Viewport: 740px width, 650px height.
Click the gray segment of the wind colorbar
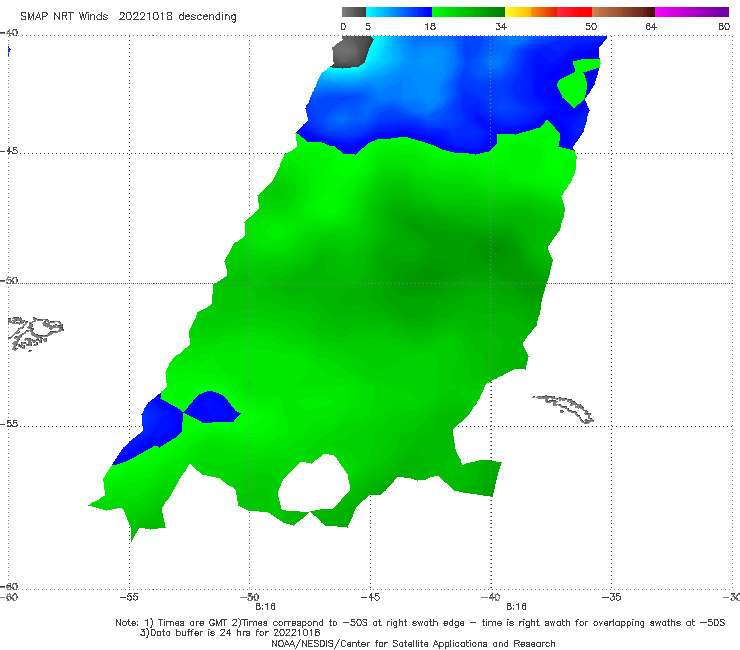[353, 12]
